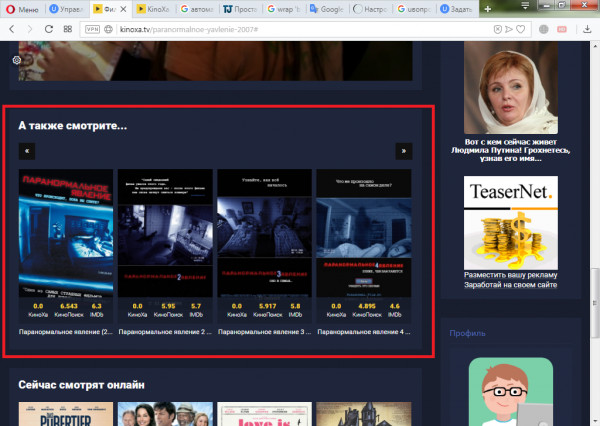
Task: Click the 5.95 КиноПоиск rating
Action: click(x=168, y=310)
